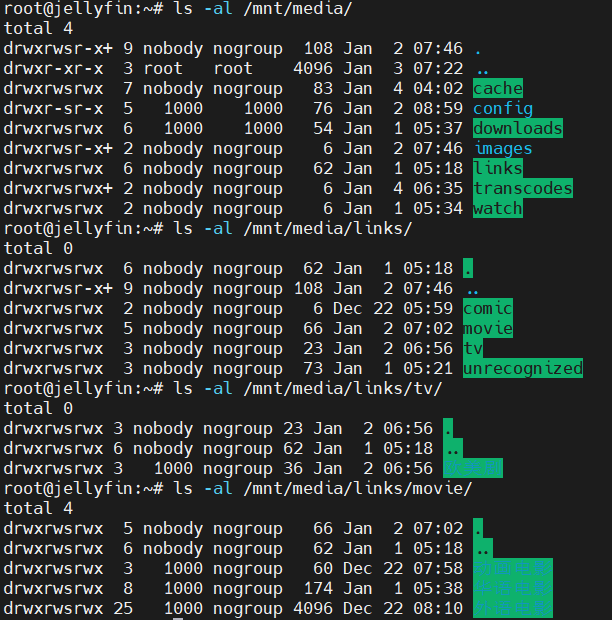Select the unrecognized folder name
Viewport: 612px width, 620px height.
pyautogui.click(x=522, y=369)
